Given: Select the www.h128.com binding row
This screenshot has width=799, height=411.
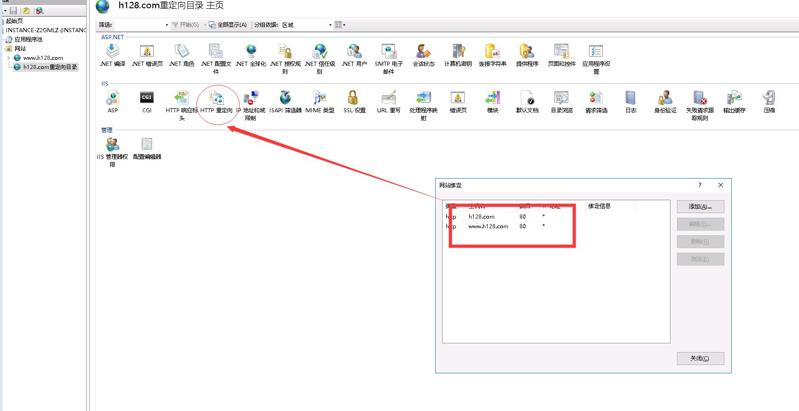Looking at the screenshot, I should tap(489, 226).
